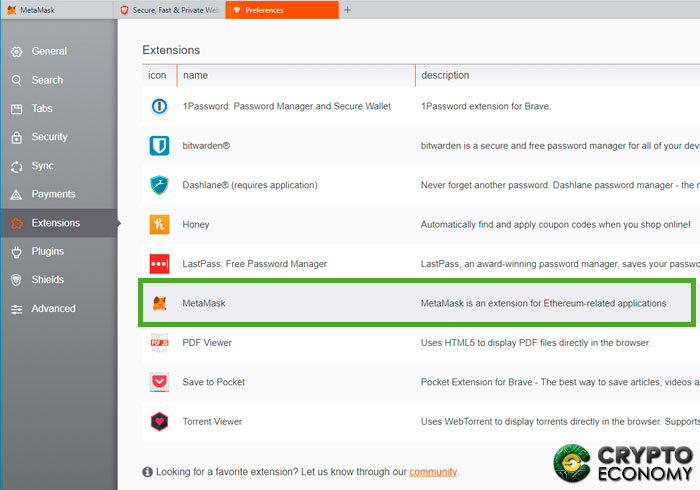Click the icon column header
Viewport: 700px width, 490px height.
157,75
